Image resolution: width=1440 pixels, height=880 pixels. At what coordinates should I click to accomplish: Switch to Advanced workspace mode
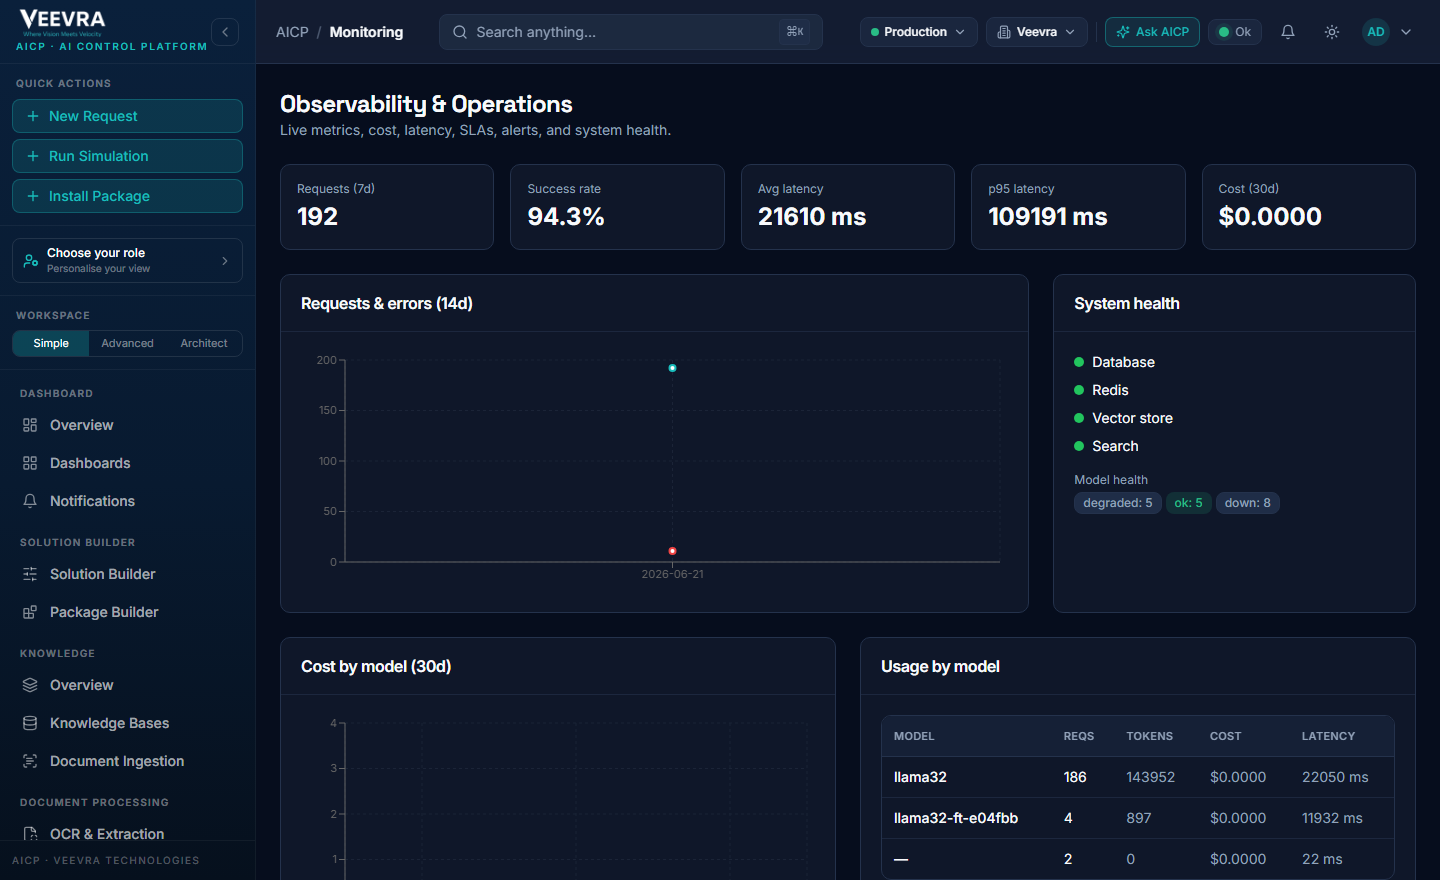(x=128, y=343)
